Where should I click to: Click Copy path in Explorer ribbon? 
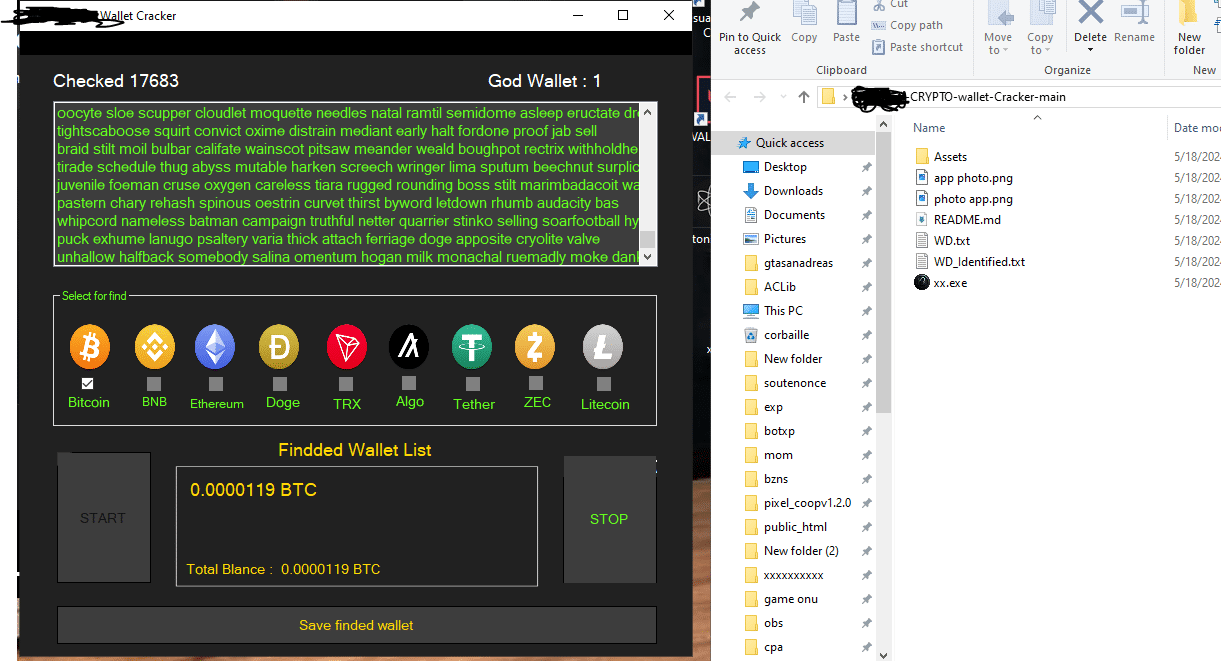[x=907, y=25]
